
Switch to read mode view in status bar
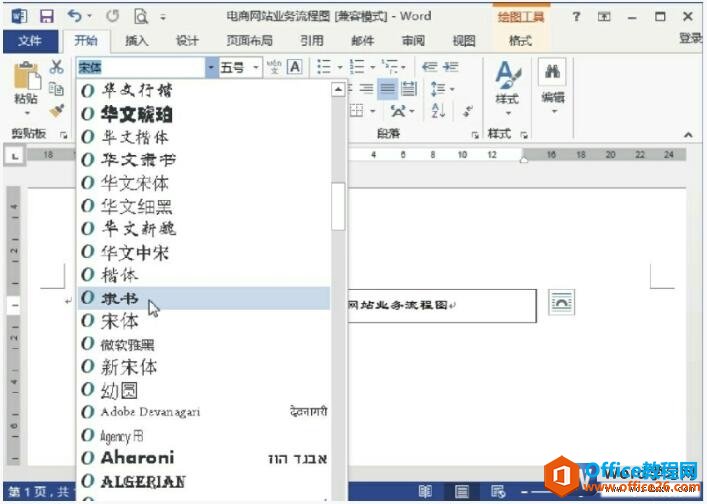(425, 491)
